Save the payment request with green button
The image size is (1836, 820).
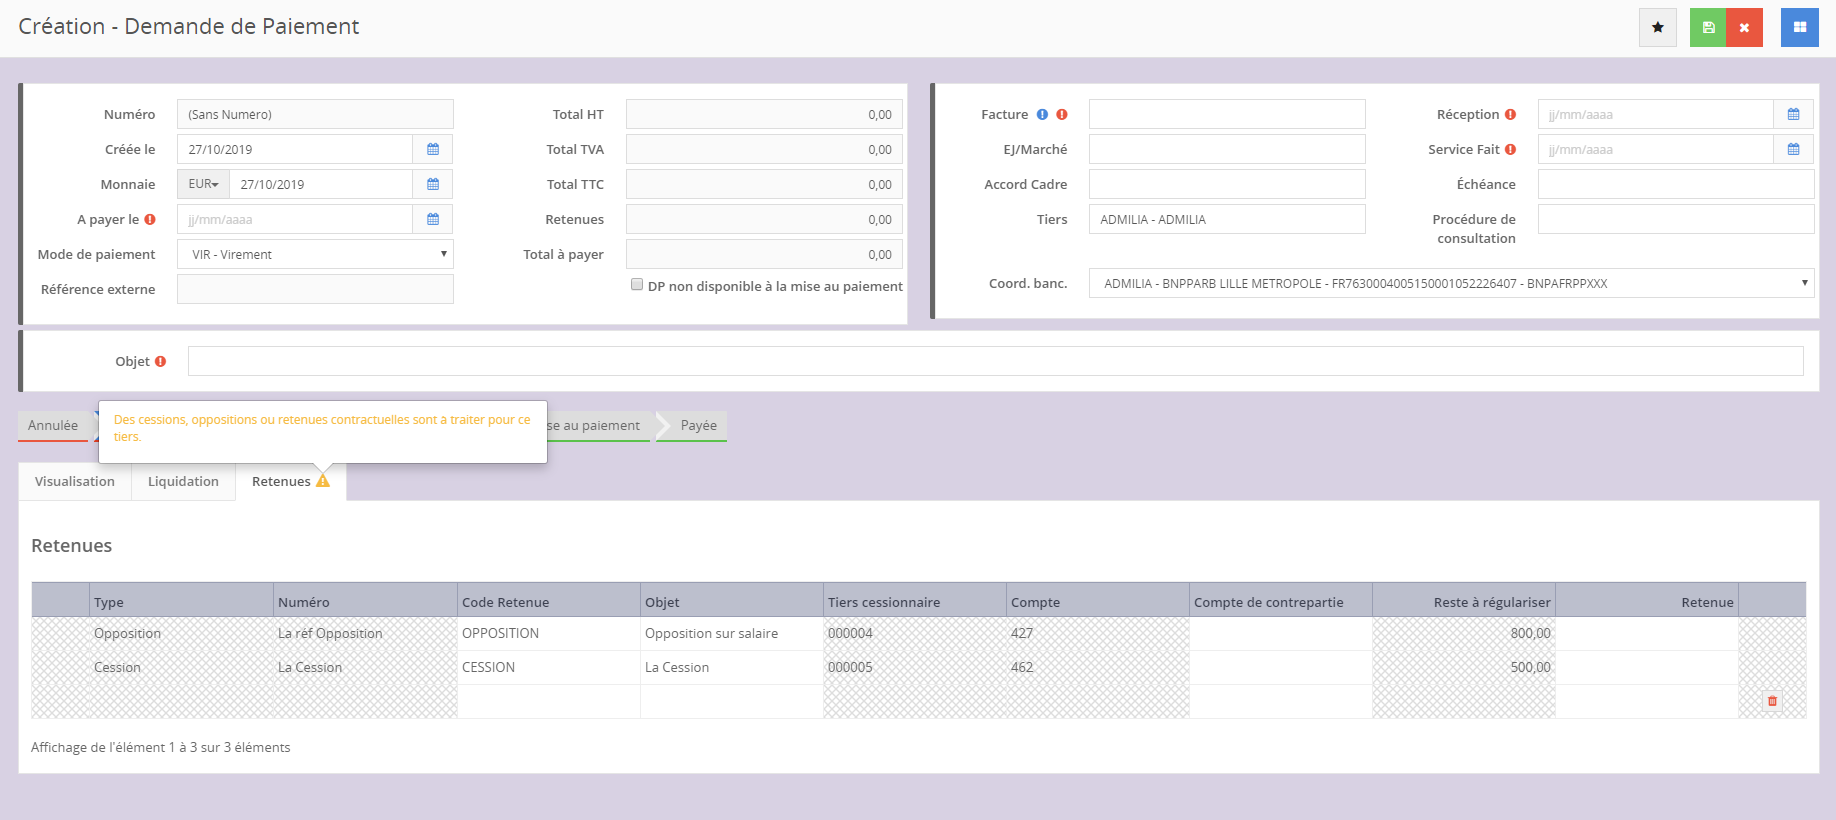click(x=1708, y=27)
